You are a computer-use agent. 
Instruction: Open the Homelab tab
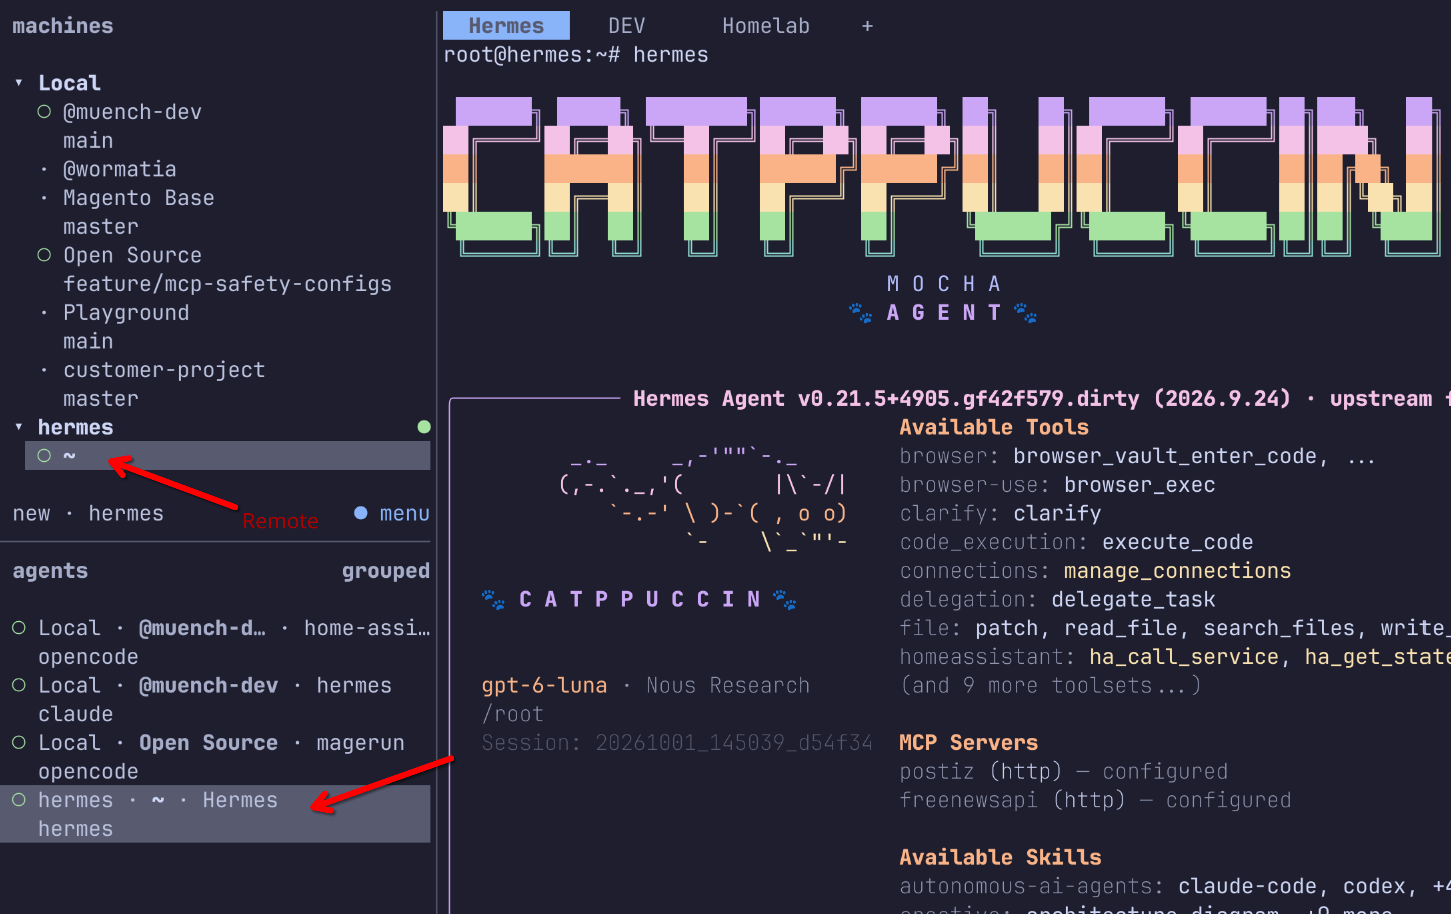(x=766, y=26)
